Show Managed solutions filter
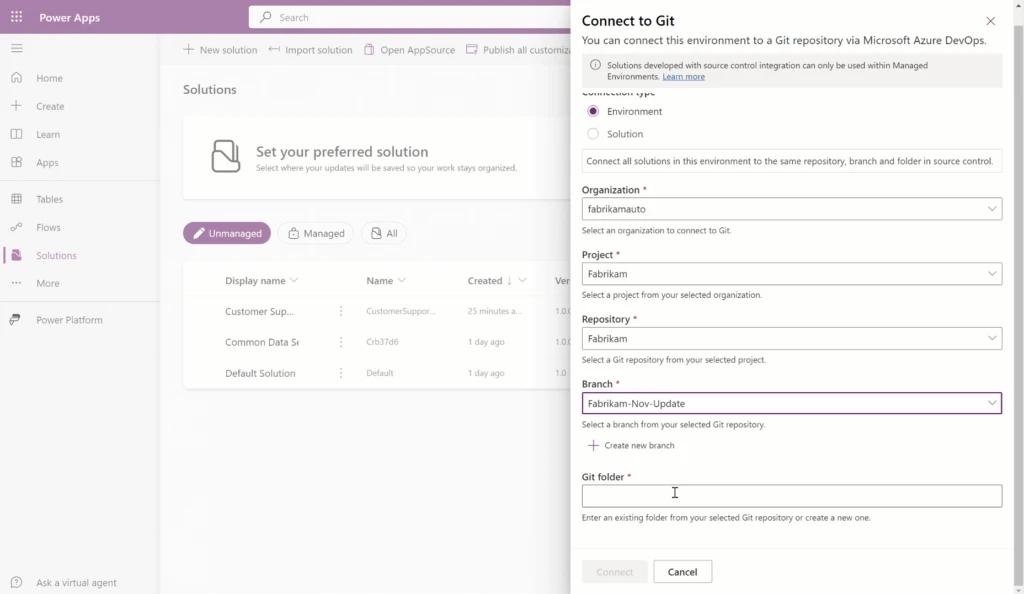The width and height of the screenshot is (1024, 594). tap(315, 233)
